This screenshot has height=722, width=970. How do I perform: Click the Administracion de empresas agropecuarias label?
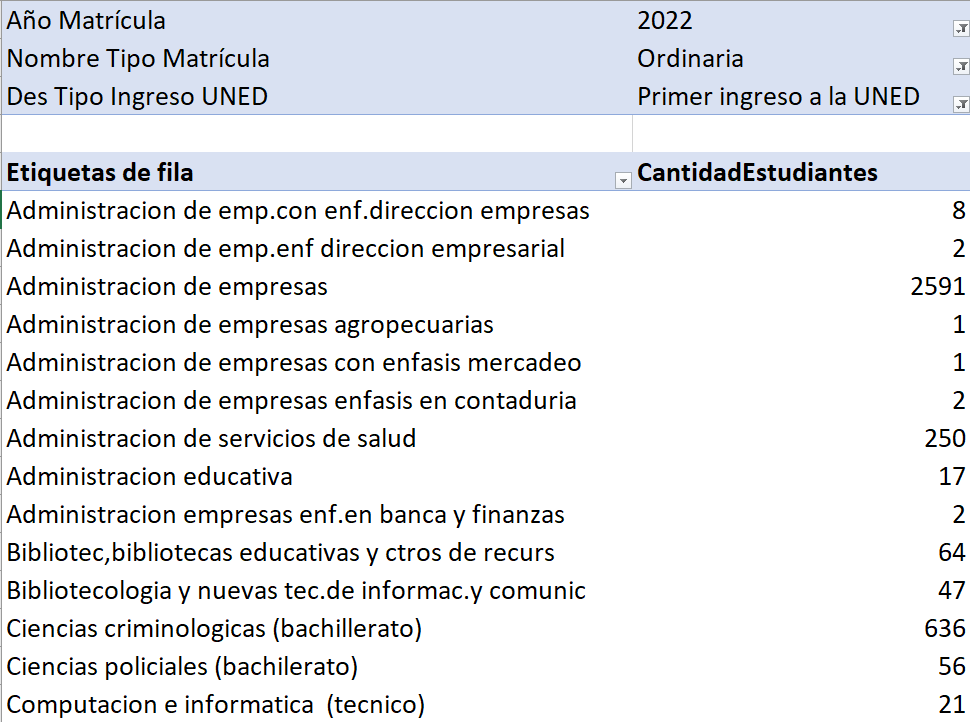250,325
